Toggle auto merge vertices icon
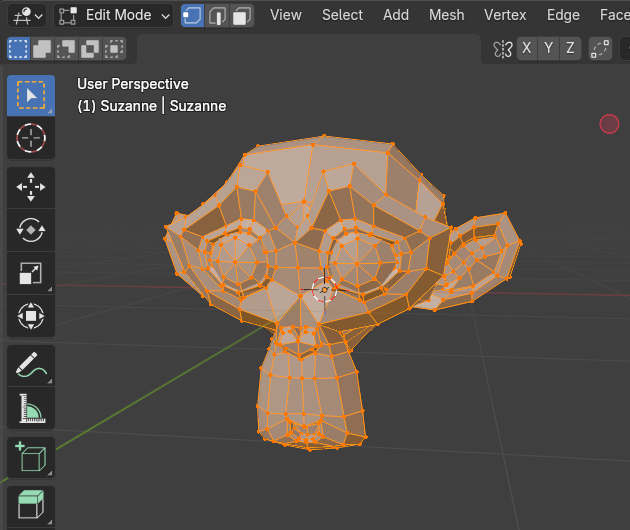The image size is (630, 530). click(600, 49)
